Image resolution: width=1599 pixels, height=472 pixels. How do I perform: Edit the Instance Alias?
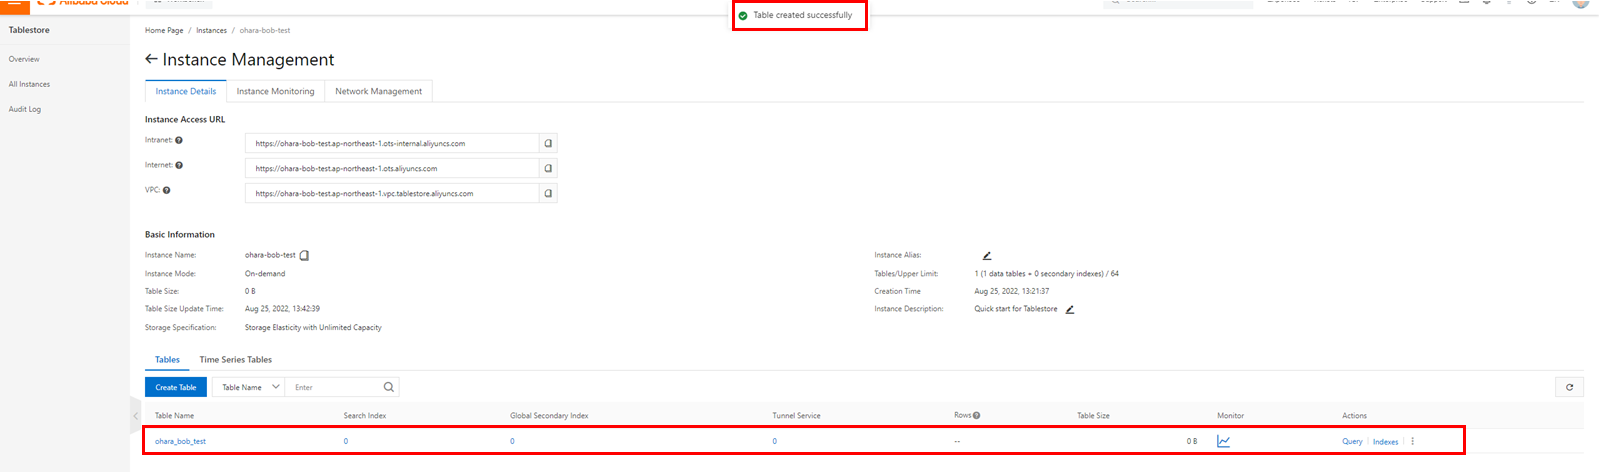(x=987, y=256)
